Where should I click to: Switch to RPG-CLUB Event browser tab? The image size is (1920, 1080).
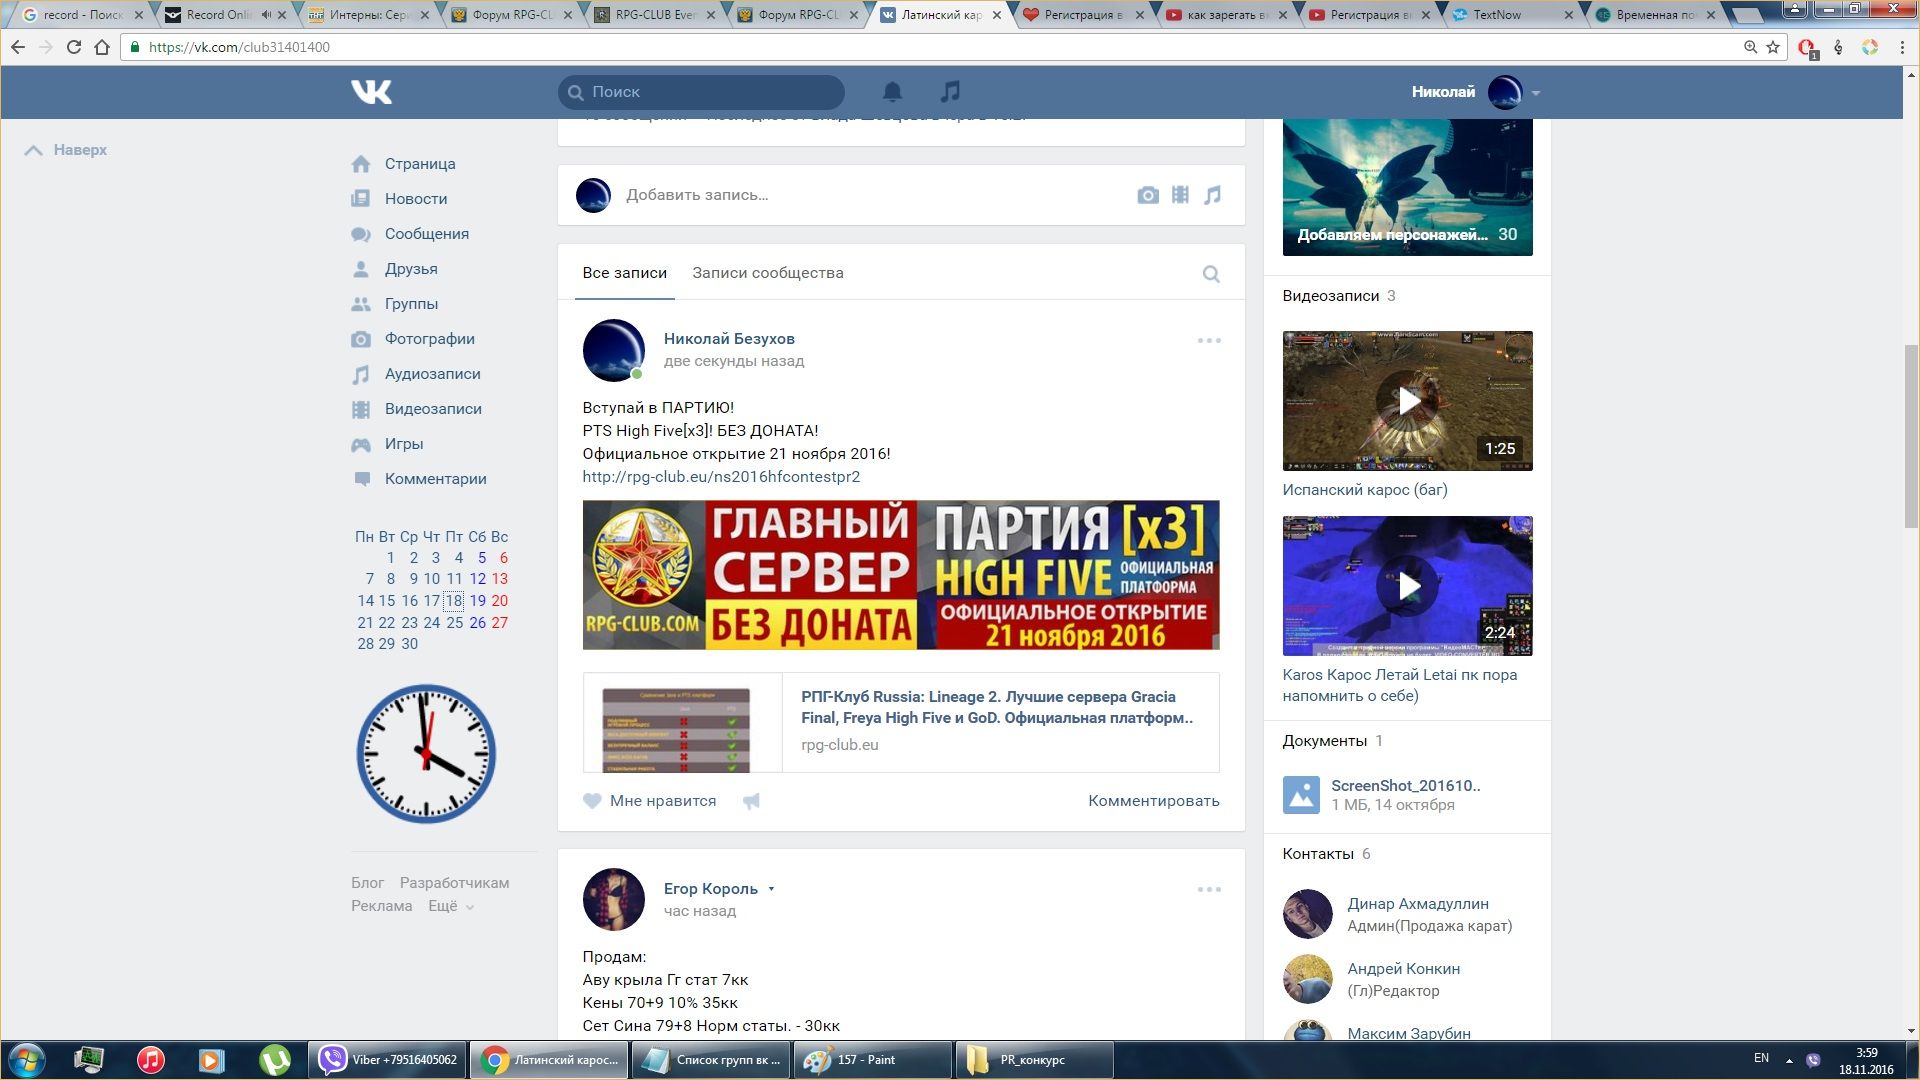click(x=657, y=15)
